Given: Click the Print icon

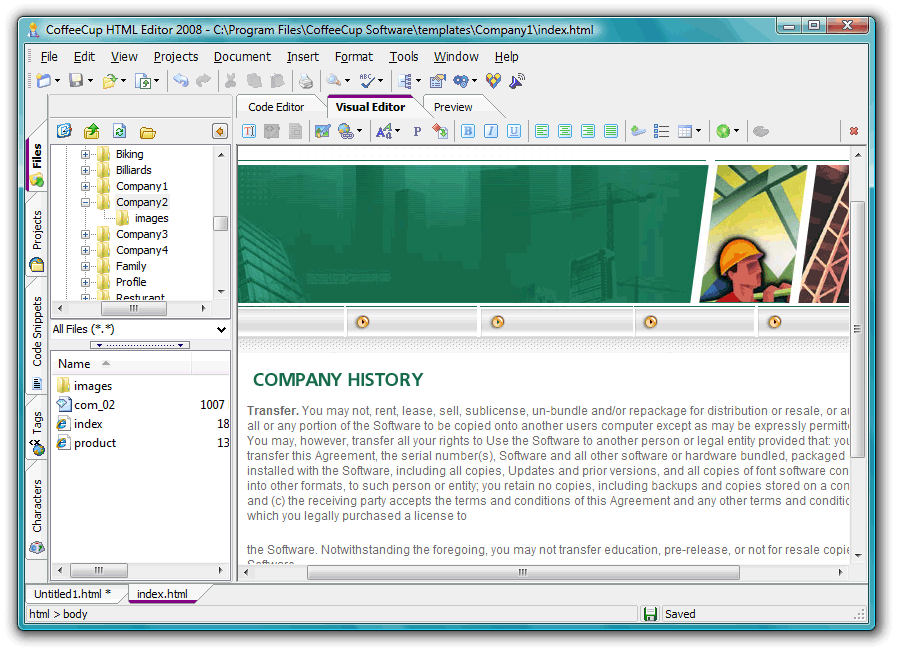Looking at the screenshot, I should pyautogui.click(x=306, y=81).
